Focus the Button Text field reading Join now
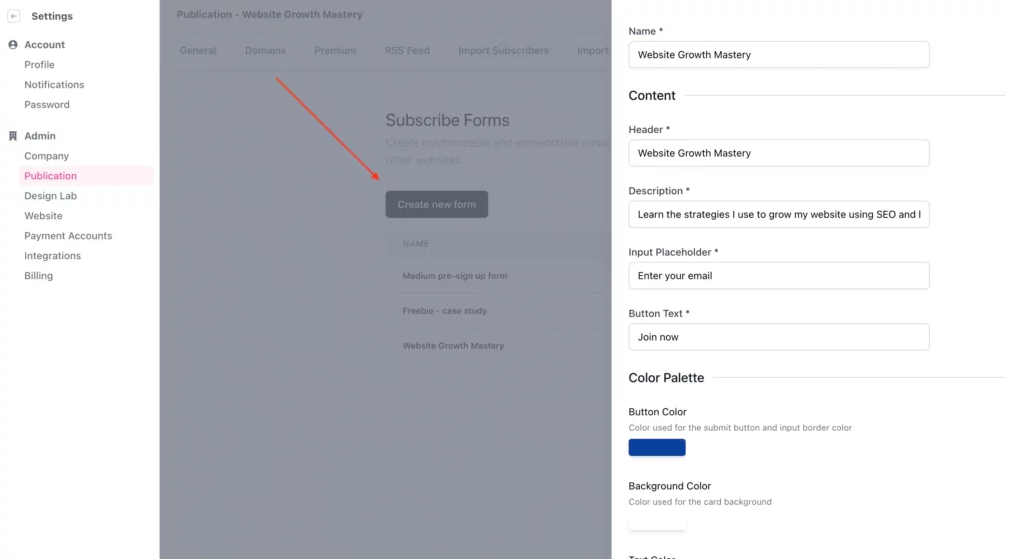Screen dimensions: 1014x559 pyautogui.click(x=779, y=337)
